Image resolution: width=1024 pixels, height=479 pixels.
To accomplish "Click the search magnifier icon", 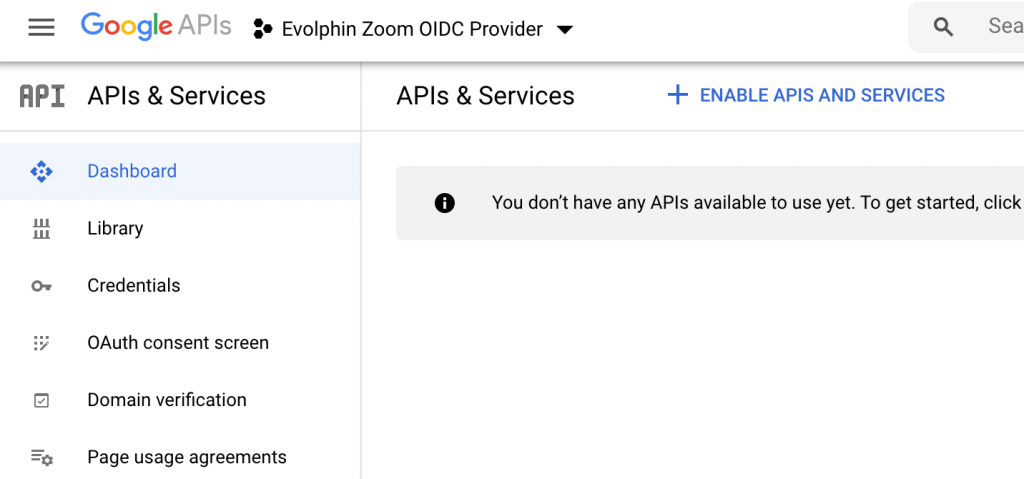I will pyautogui.click(x=943, y=27).
